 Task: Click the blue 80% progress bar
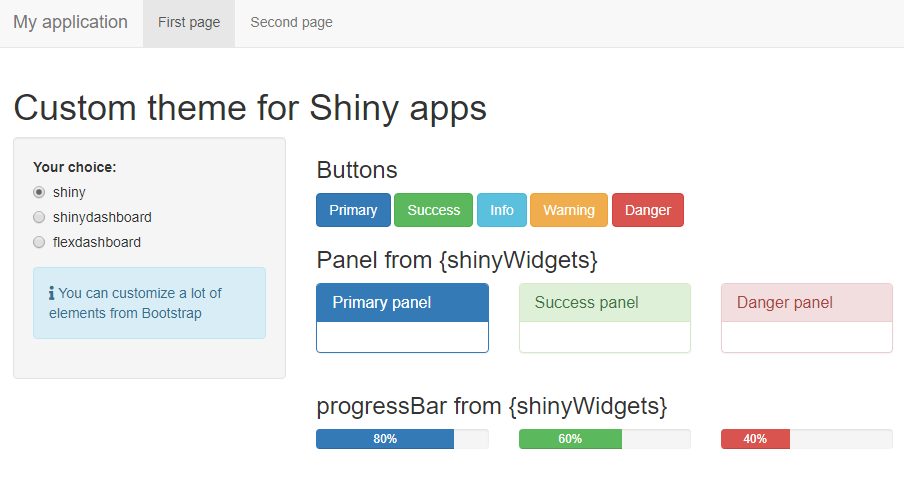(x=385, y=439)
